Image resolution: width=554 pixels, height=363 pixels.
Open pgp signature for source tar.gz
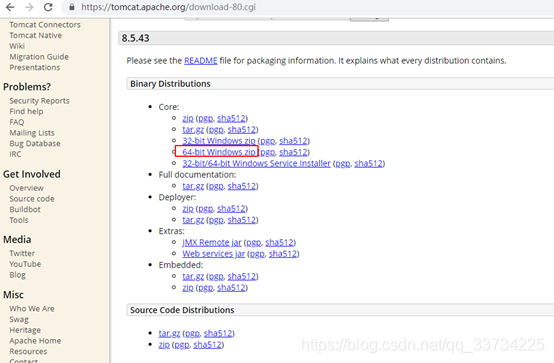click(x=192, y=333)
